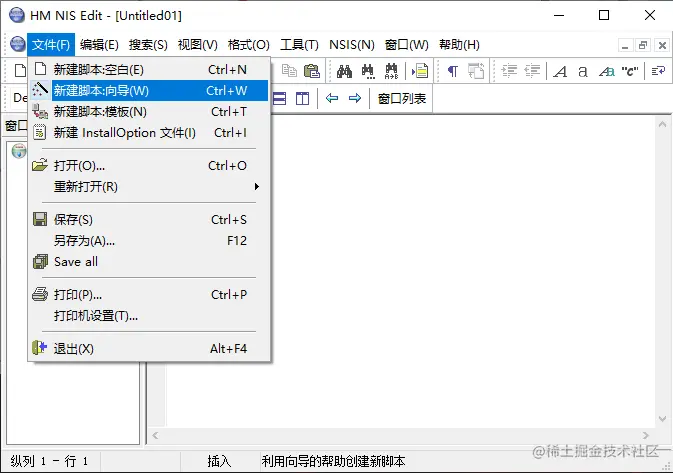
Task: Click the application icon in the menu bar
Action: point(18,44)
